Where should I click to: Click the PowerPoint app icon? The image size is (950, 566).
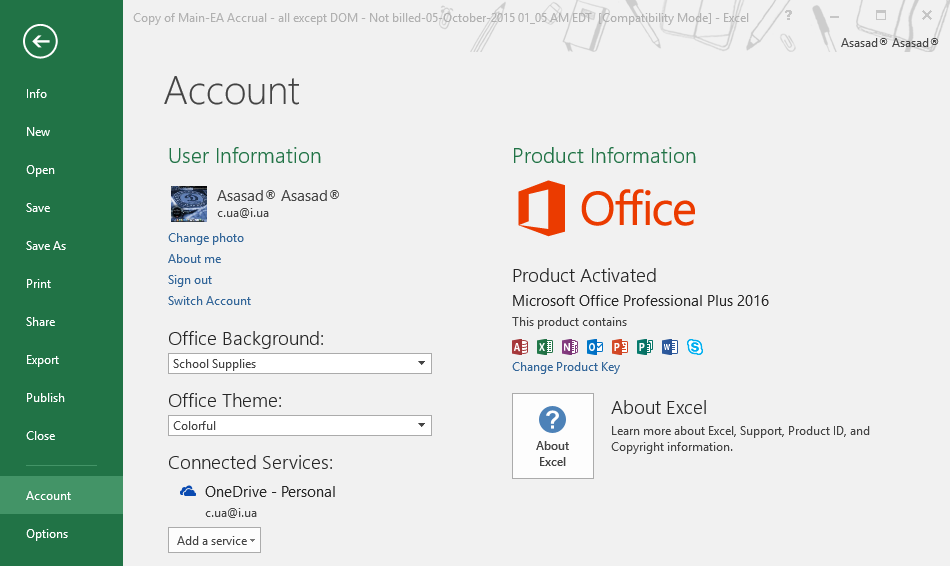coord(620,347)
